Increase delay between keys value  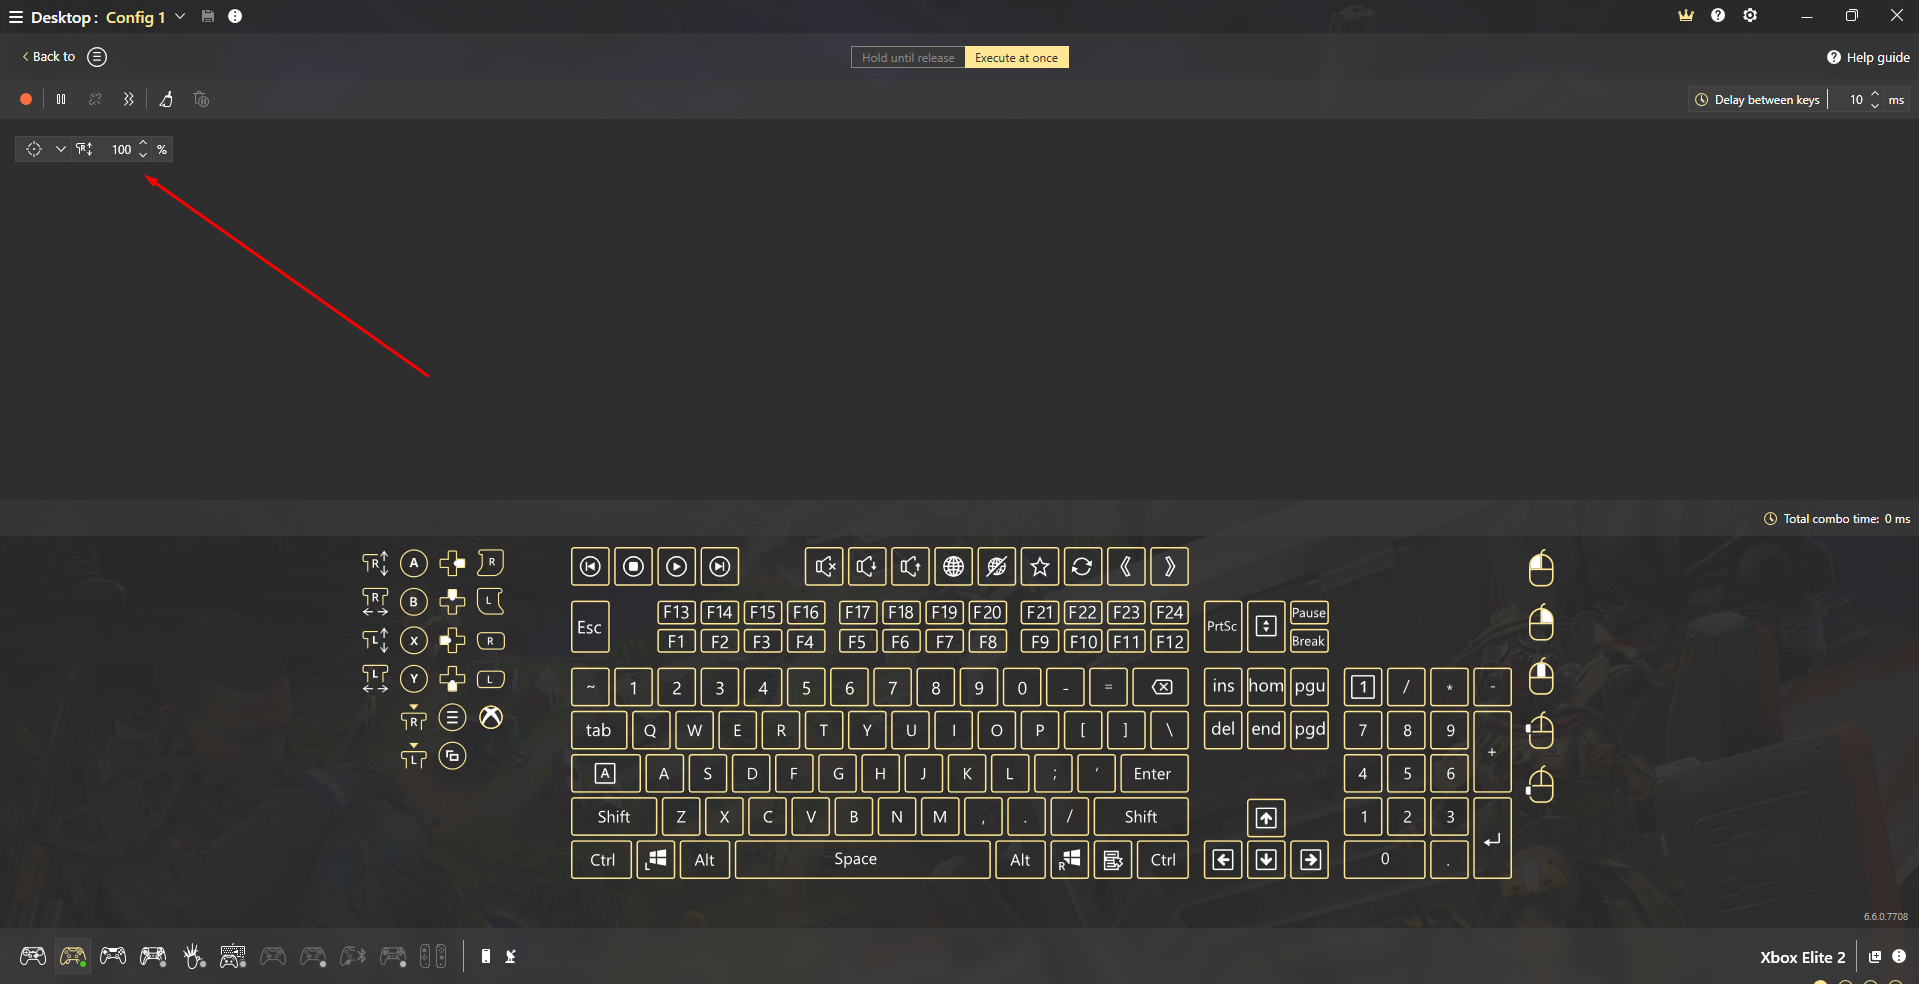point(1875,94)
